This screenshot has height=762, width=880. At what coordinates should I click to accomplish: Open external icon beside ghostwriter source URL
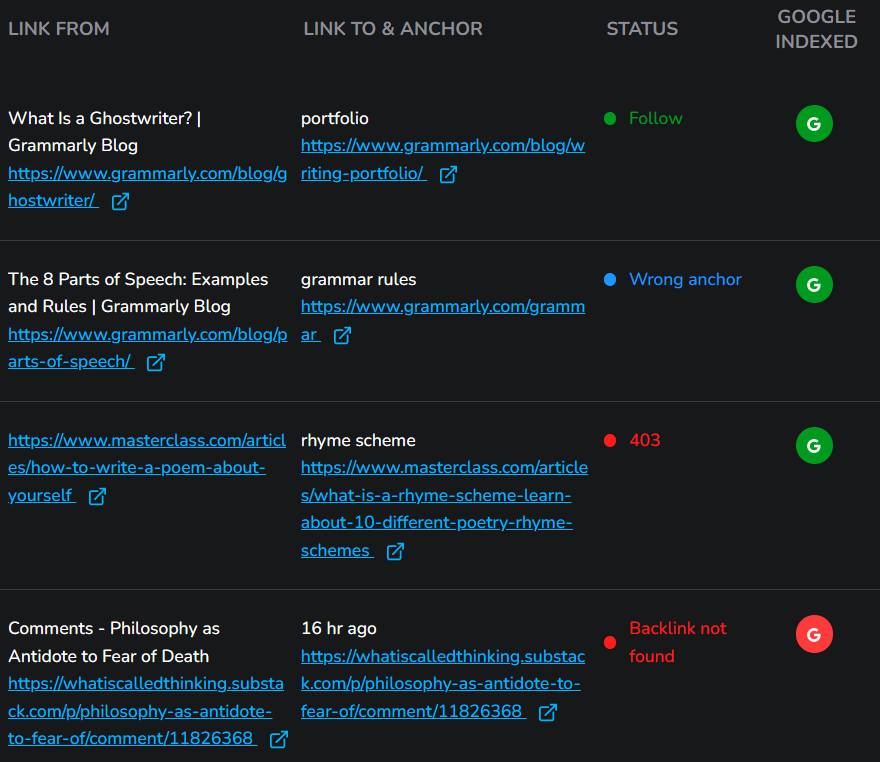point(120,201)
